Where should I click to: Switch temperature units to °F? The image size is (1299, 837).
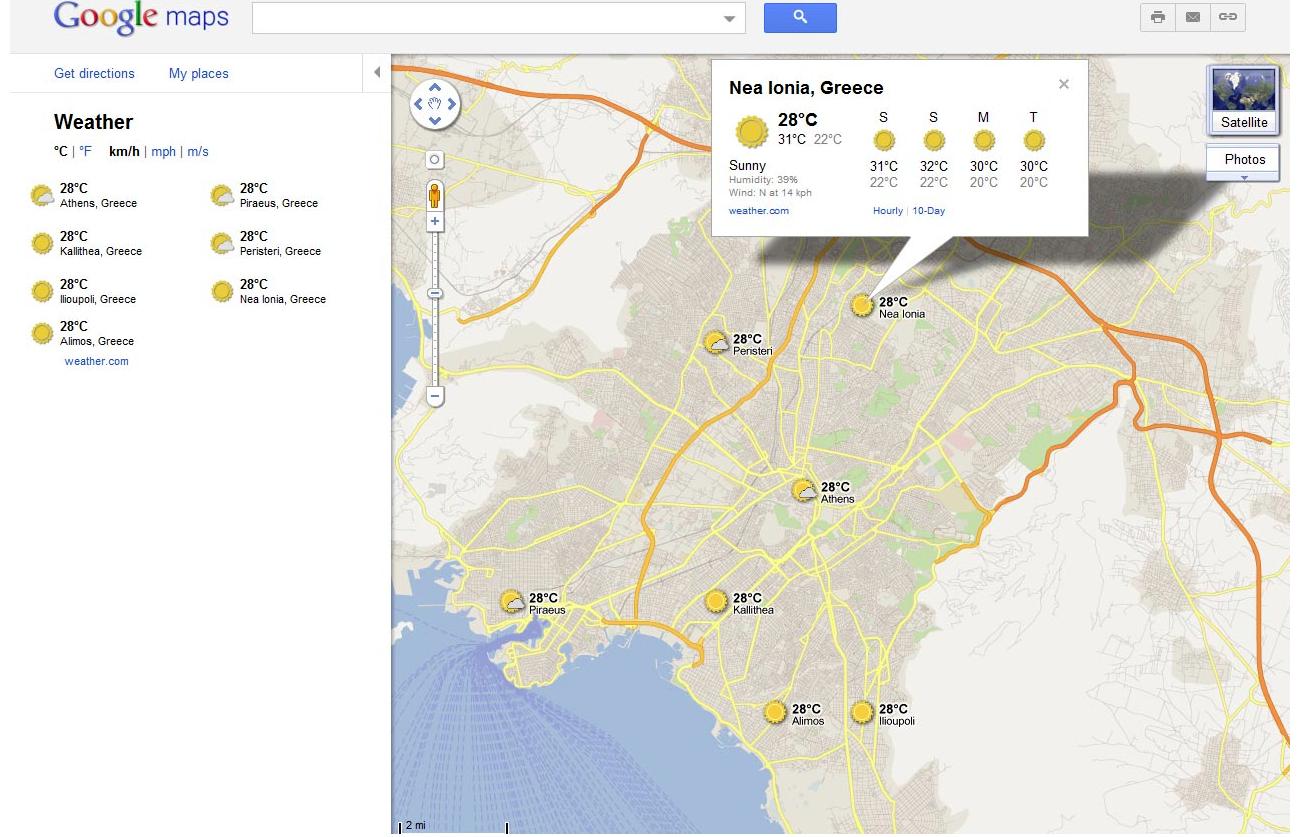pyautogui.click(x=86, y=152)
